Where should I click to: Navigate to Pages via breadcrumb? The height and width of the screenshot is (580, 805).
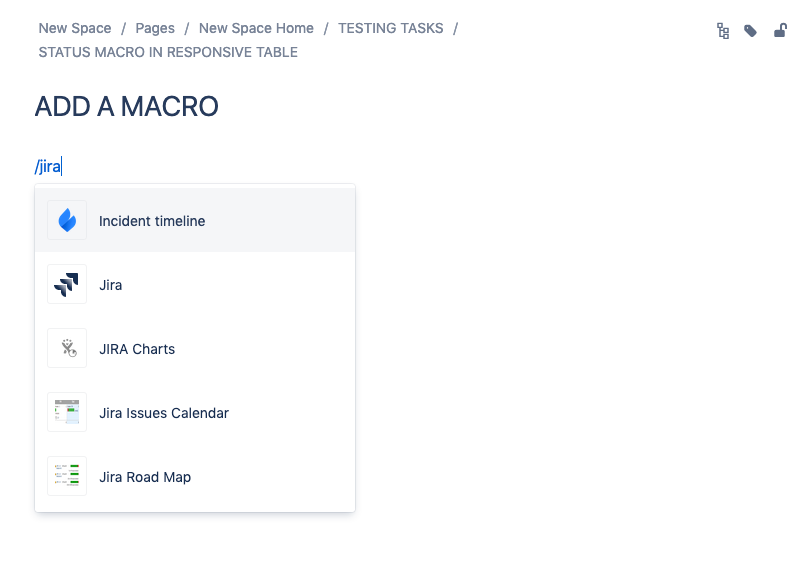point(155,28)
